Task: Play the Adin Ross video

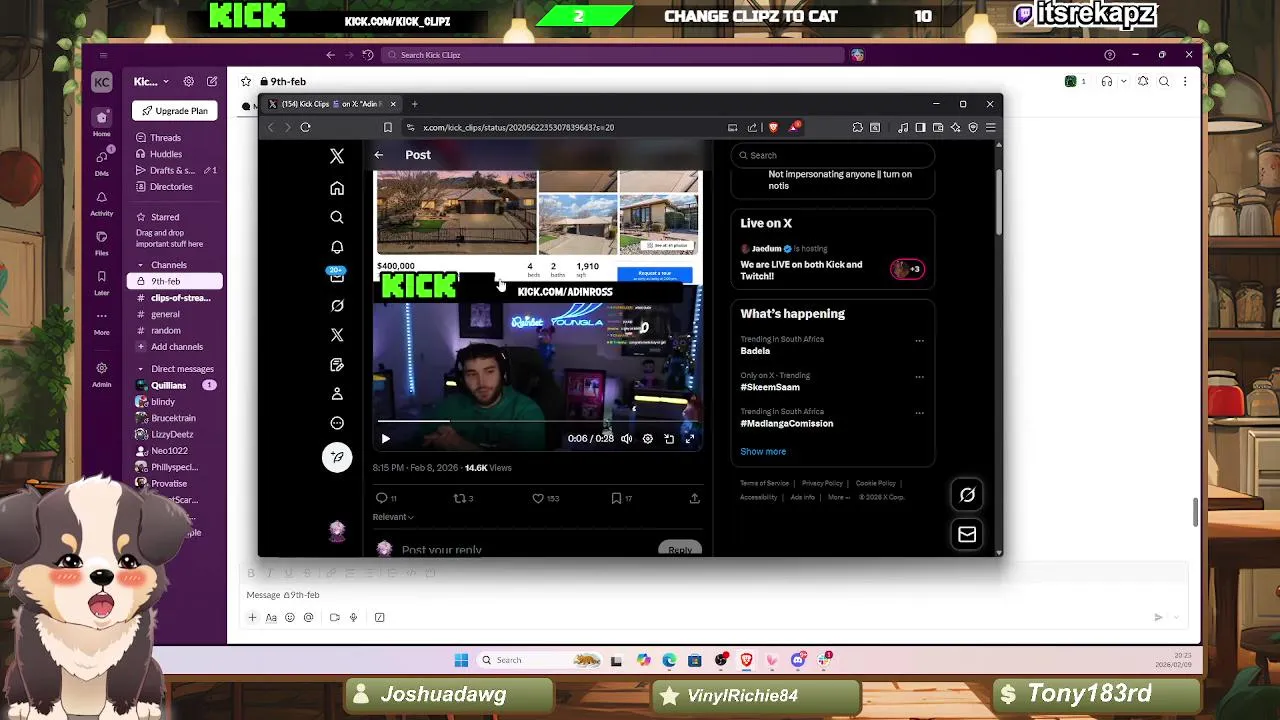Action: click(x=386, y=439)
